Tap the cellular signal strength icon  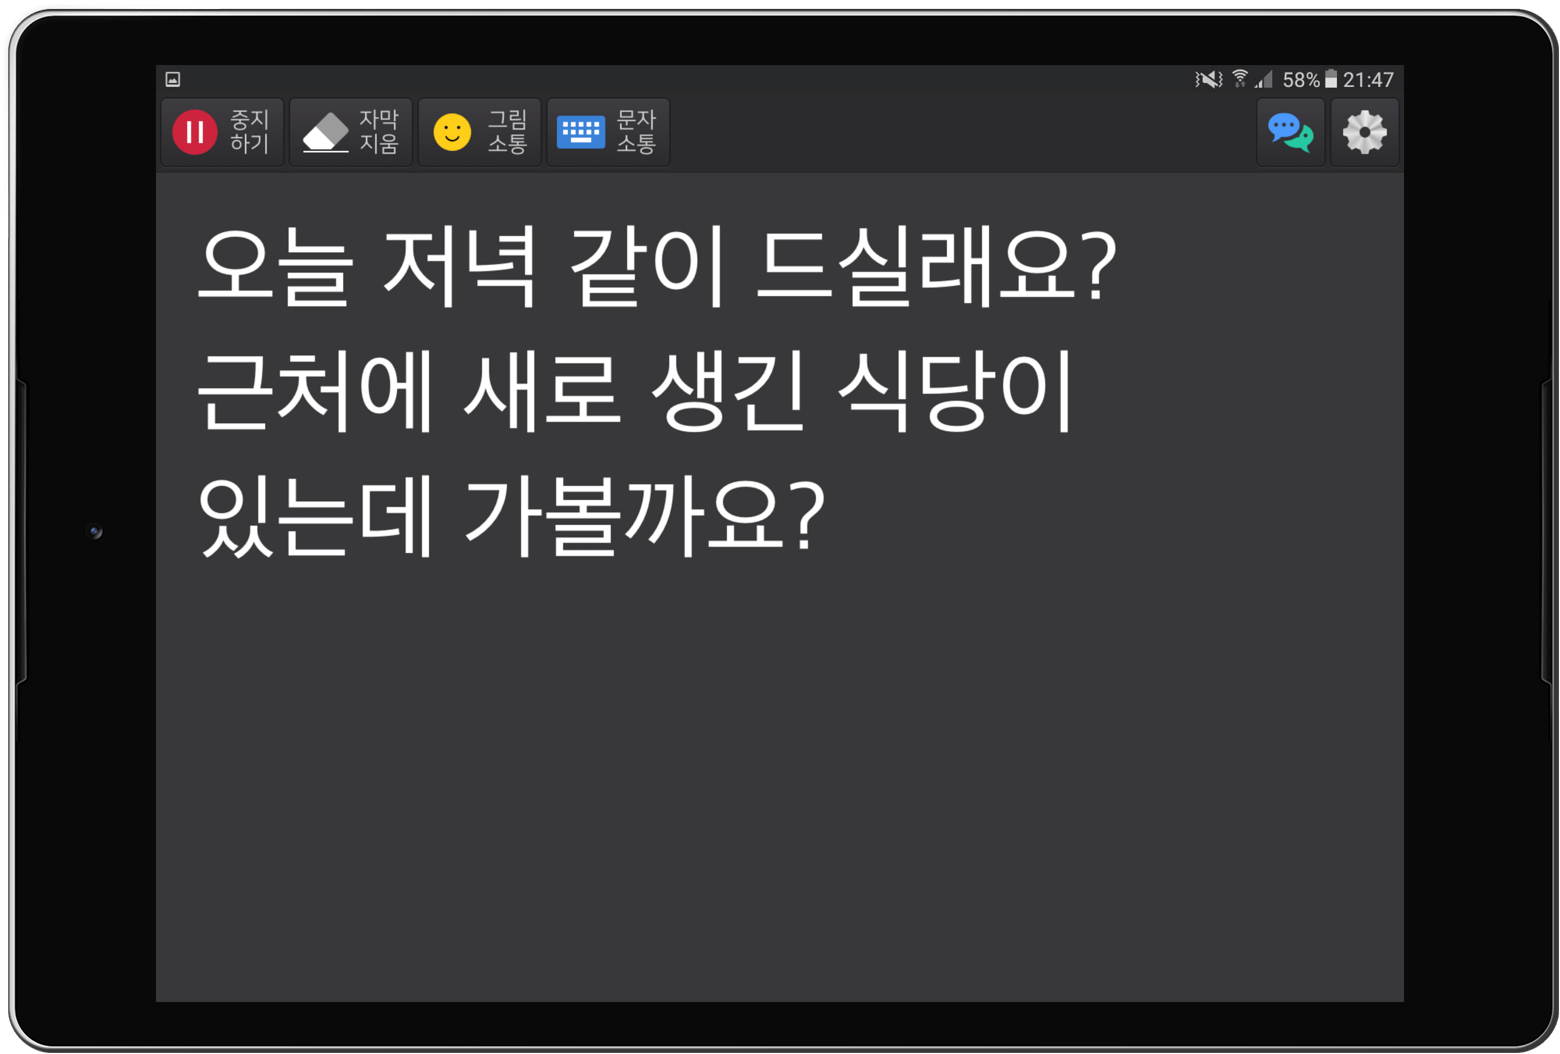coord(1264,79)
